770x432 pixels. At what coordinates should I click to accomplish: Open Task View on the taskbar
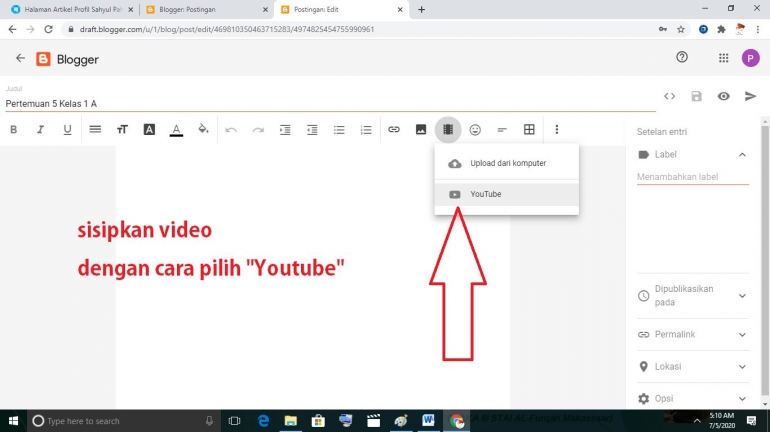[235, 421]
